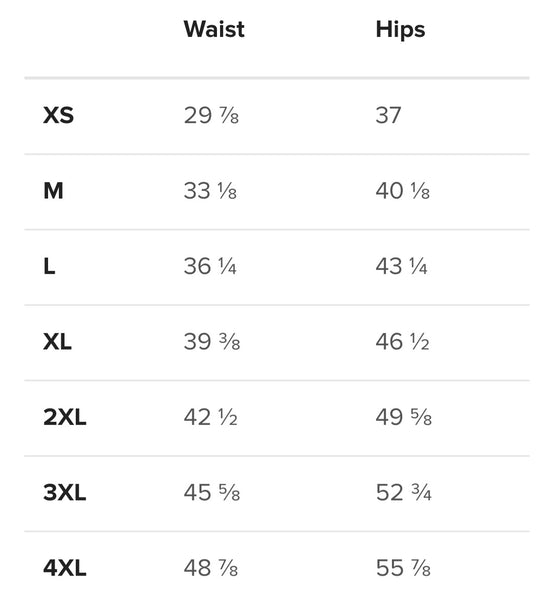Select the XS waist value 29 ⅞

tap(211, 115)
